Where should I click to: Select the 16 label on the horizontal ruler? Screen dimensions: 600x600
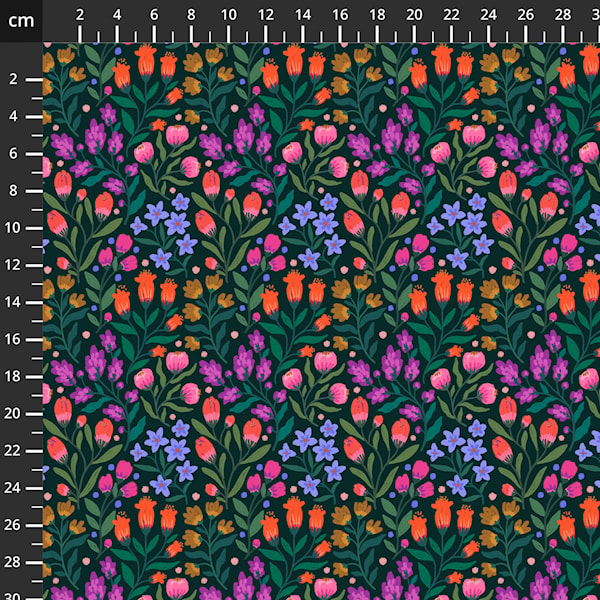(340, 15)
